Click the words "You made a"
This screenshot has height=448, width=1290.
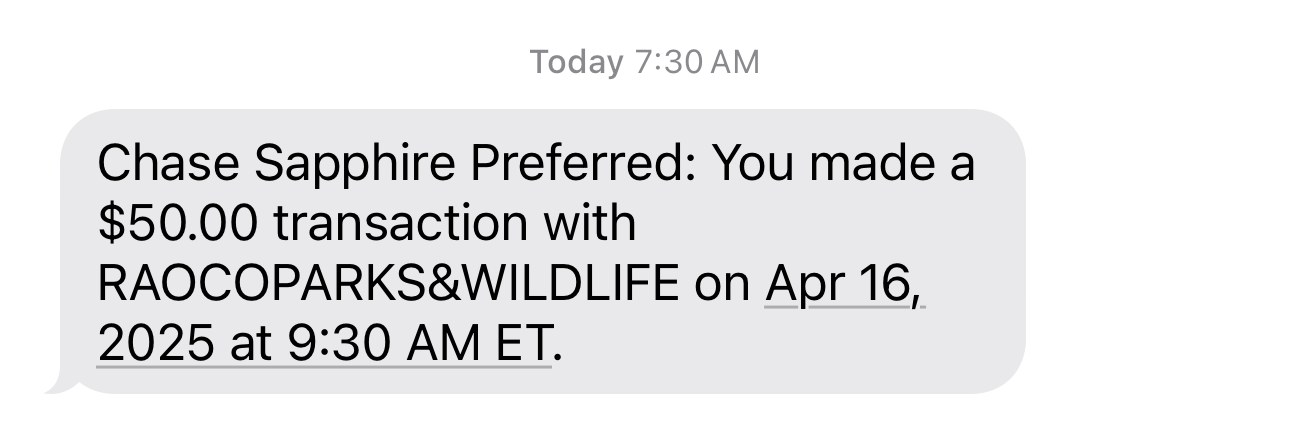click(x=841, y=164)
